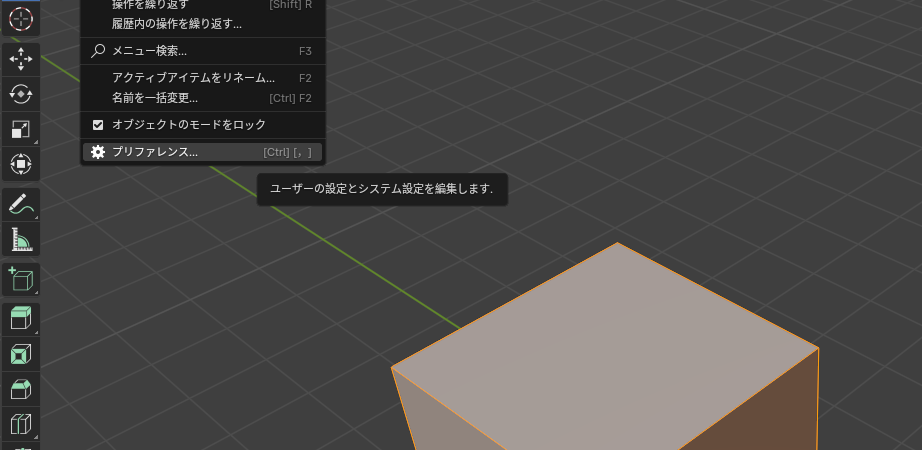The width and height of the screenshot is (922, 450).
Task: Select the Measure ruler tool
Action: click(21, 240)
